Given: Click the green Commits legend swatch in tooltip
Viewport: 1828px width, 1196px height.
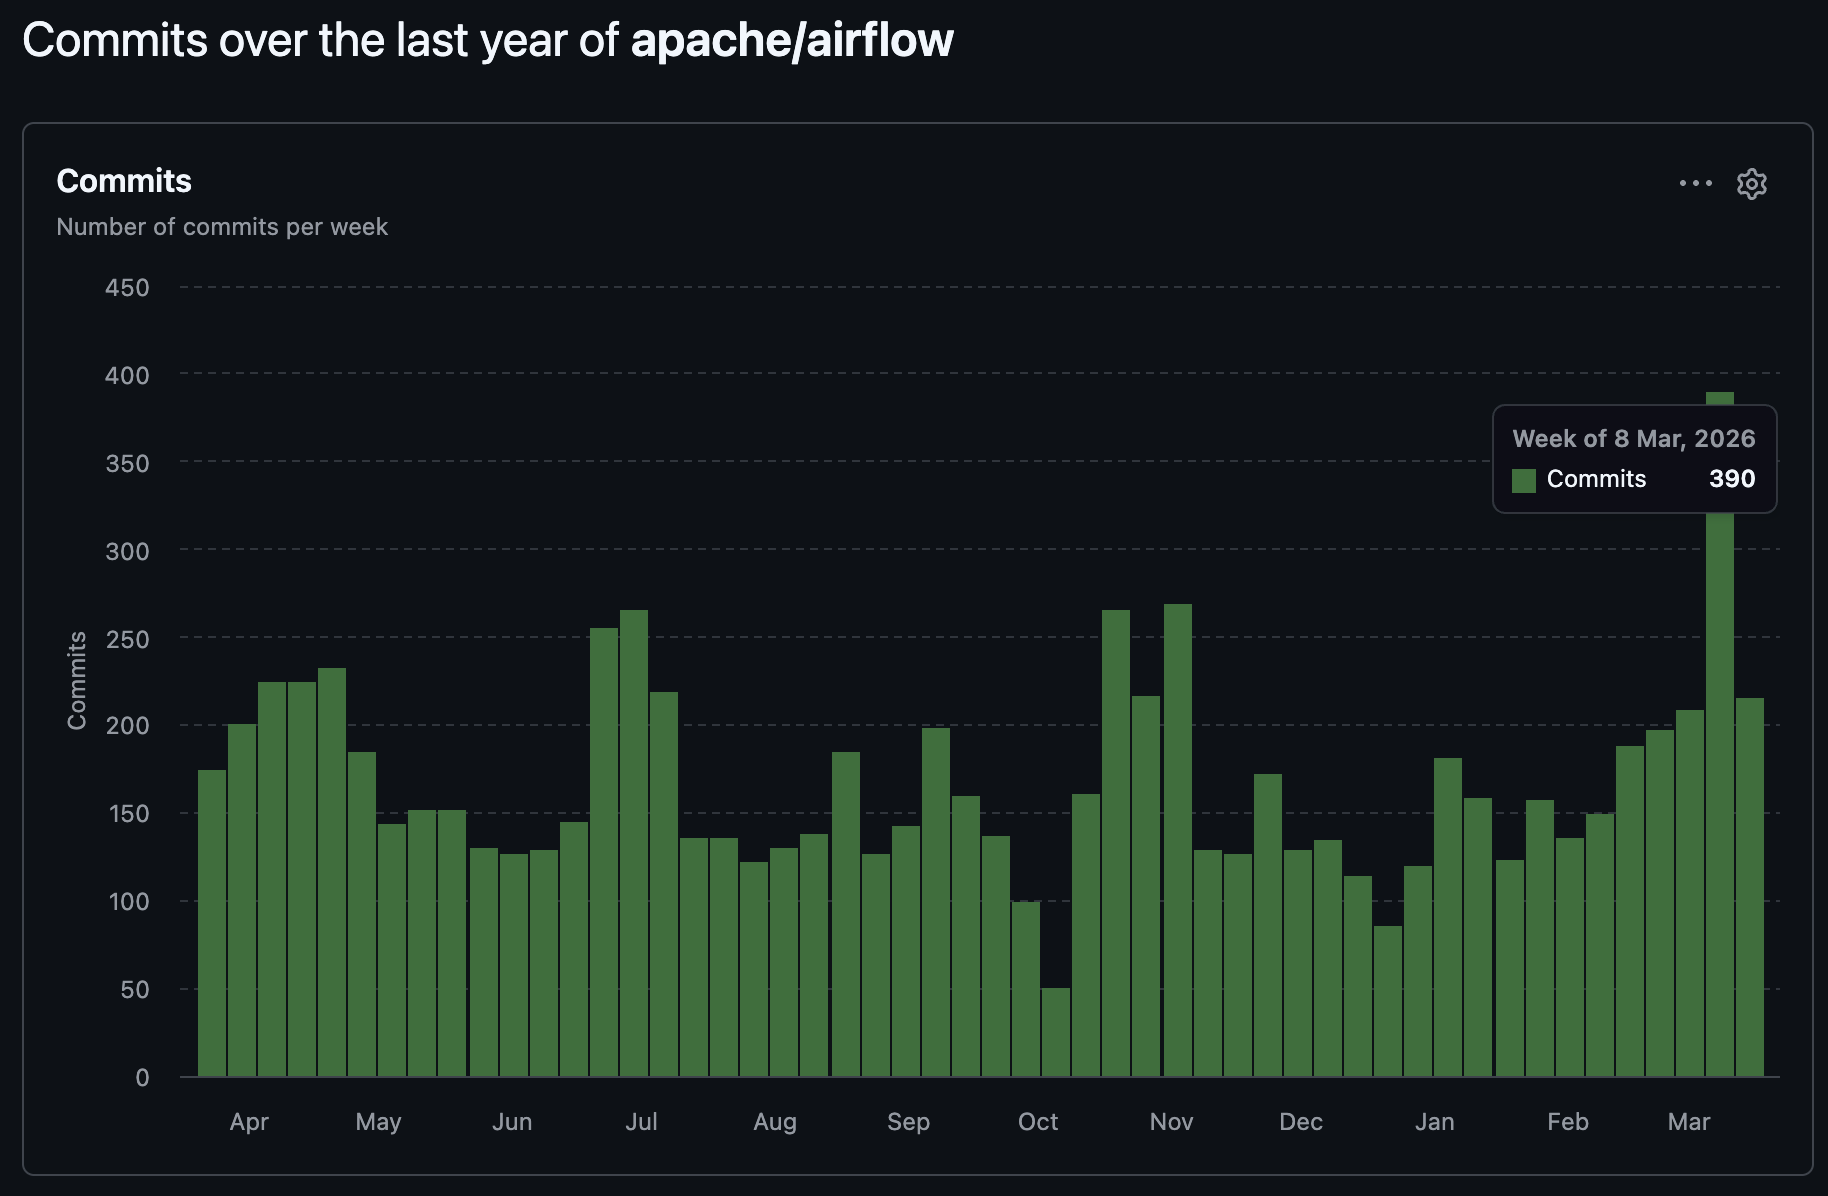Looking at the screenshot, I should tap(1524, 480).
